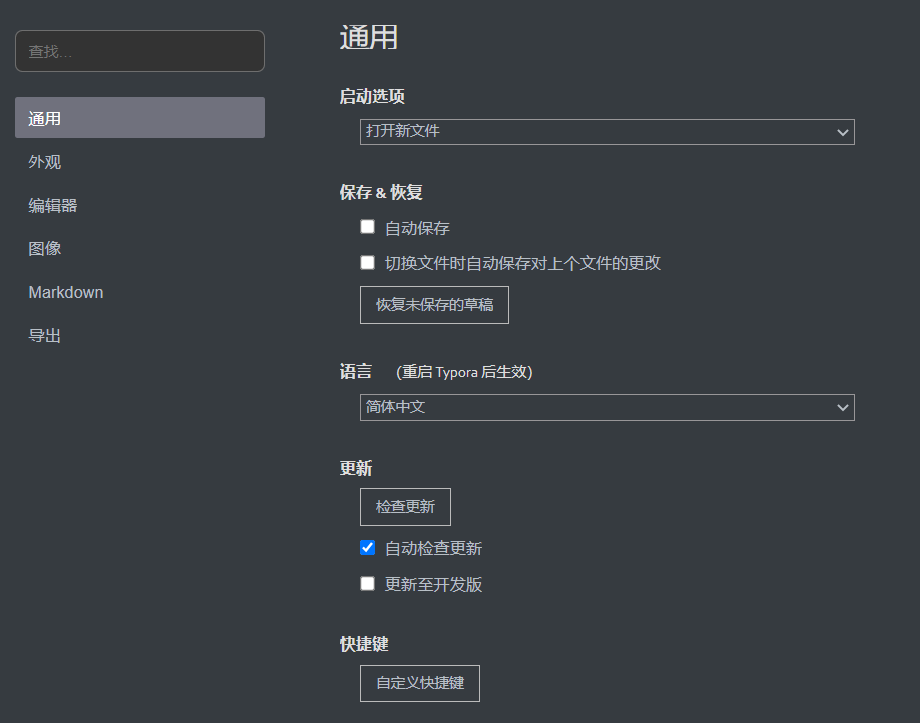The width and height of the screenshot is (920, 723).
Task: Open 自定义快捷键 button
Action: coord(420,684)
